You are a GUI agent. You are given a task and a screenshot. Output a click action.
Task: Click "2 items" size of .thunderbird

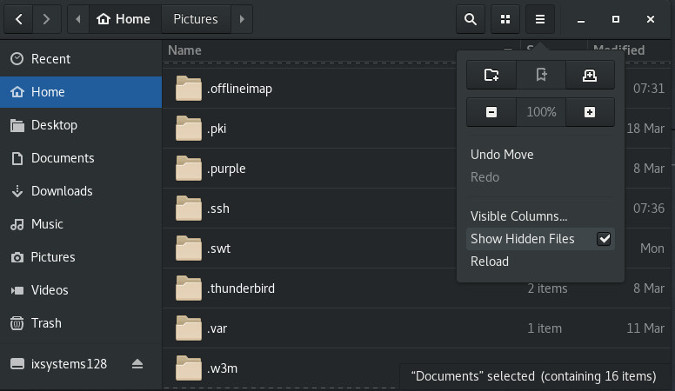[548, 289]
